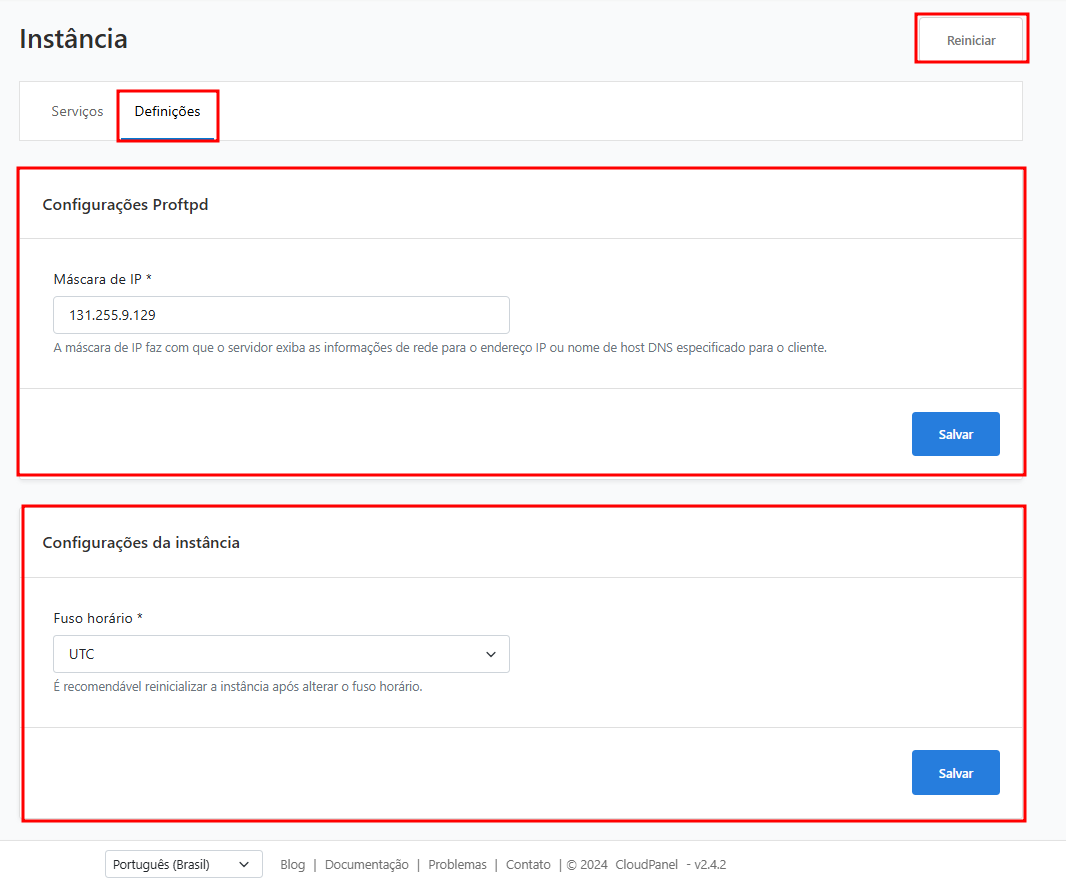Open the Fuso horário UTC dropdown
Image resolution: width=1066 pixels, height=885 pixels.
tap(281, 654)
